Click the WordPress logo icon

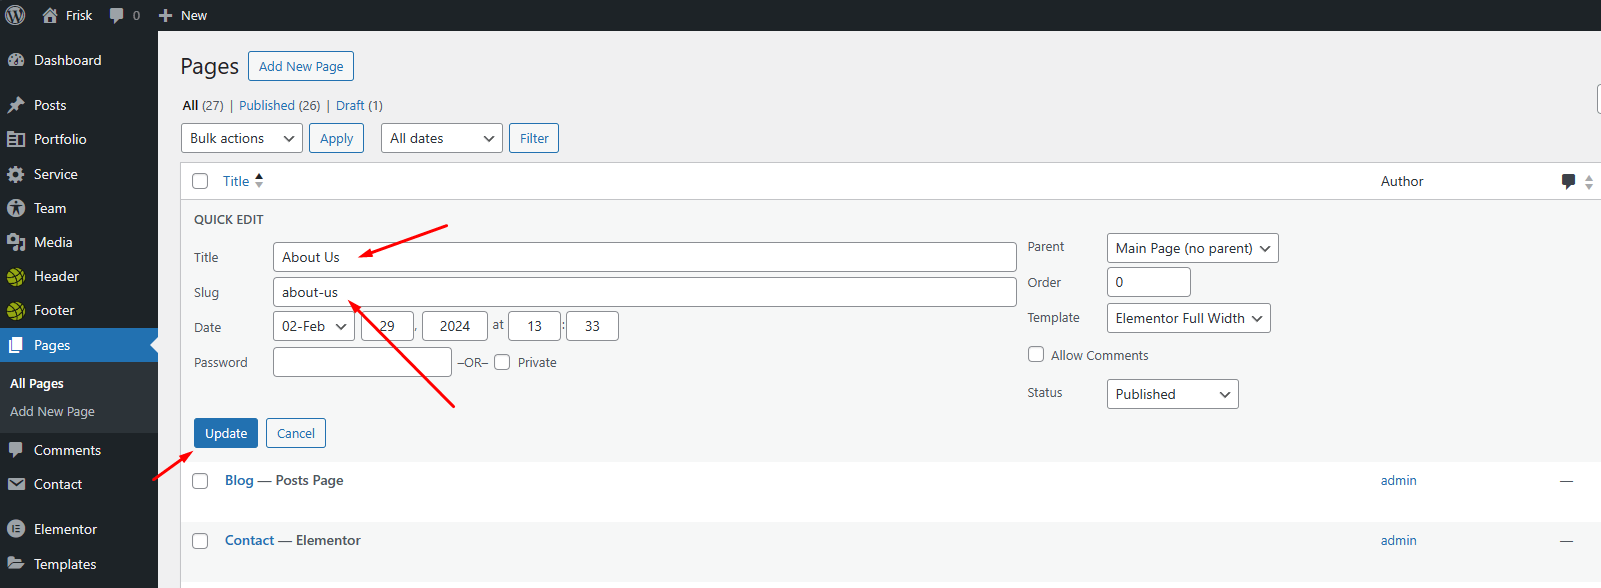[x=16, y=15]
